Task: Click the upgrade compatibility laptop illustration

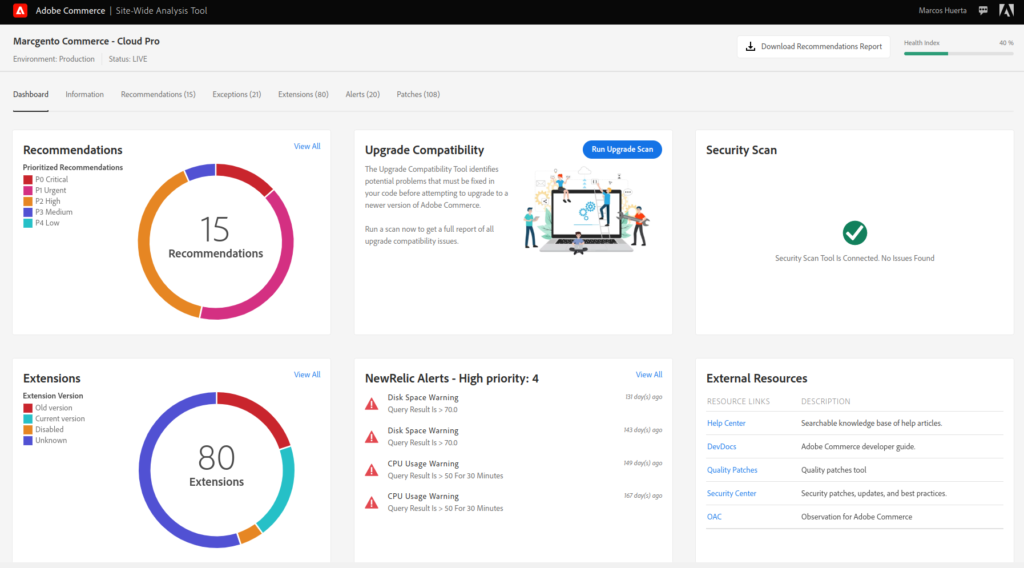Action: click(586, 212)
